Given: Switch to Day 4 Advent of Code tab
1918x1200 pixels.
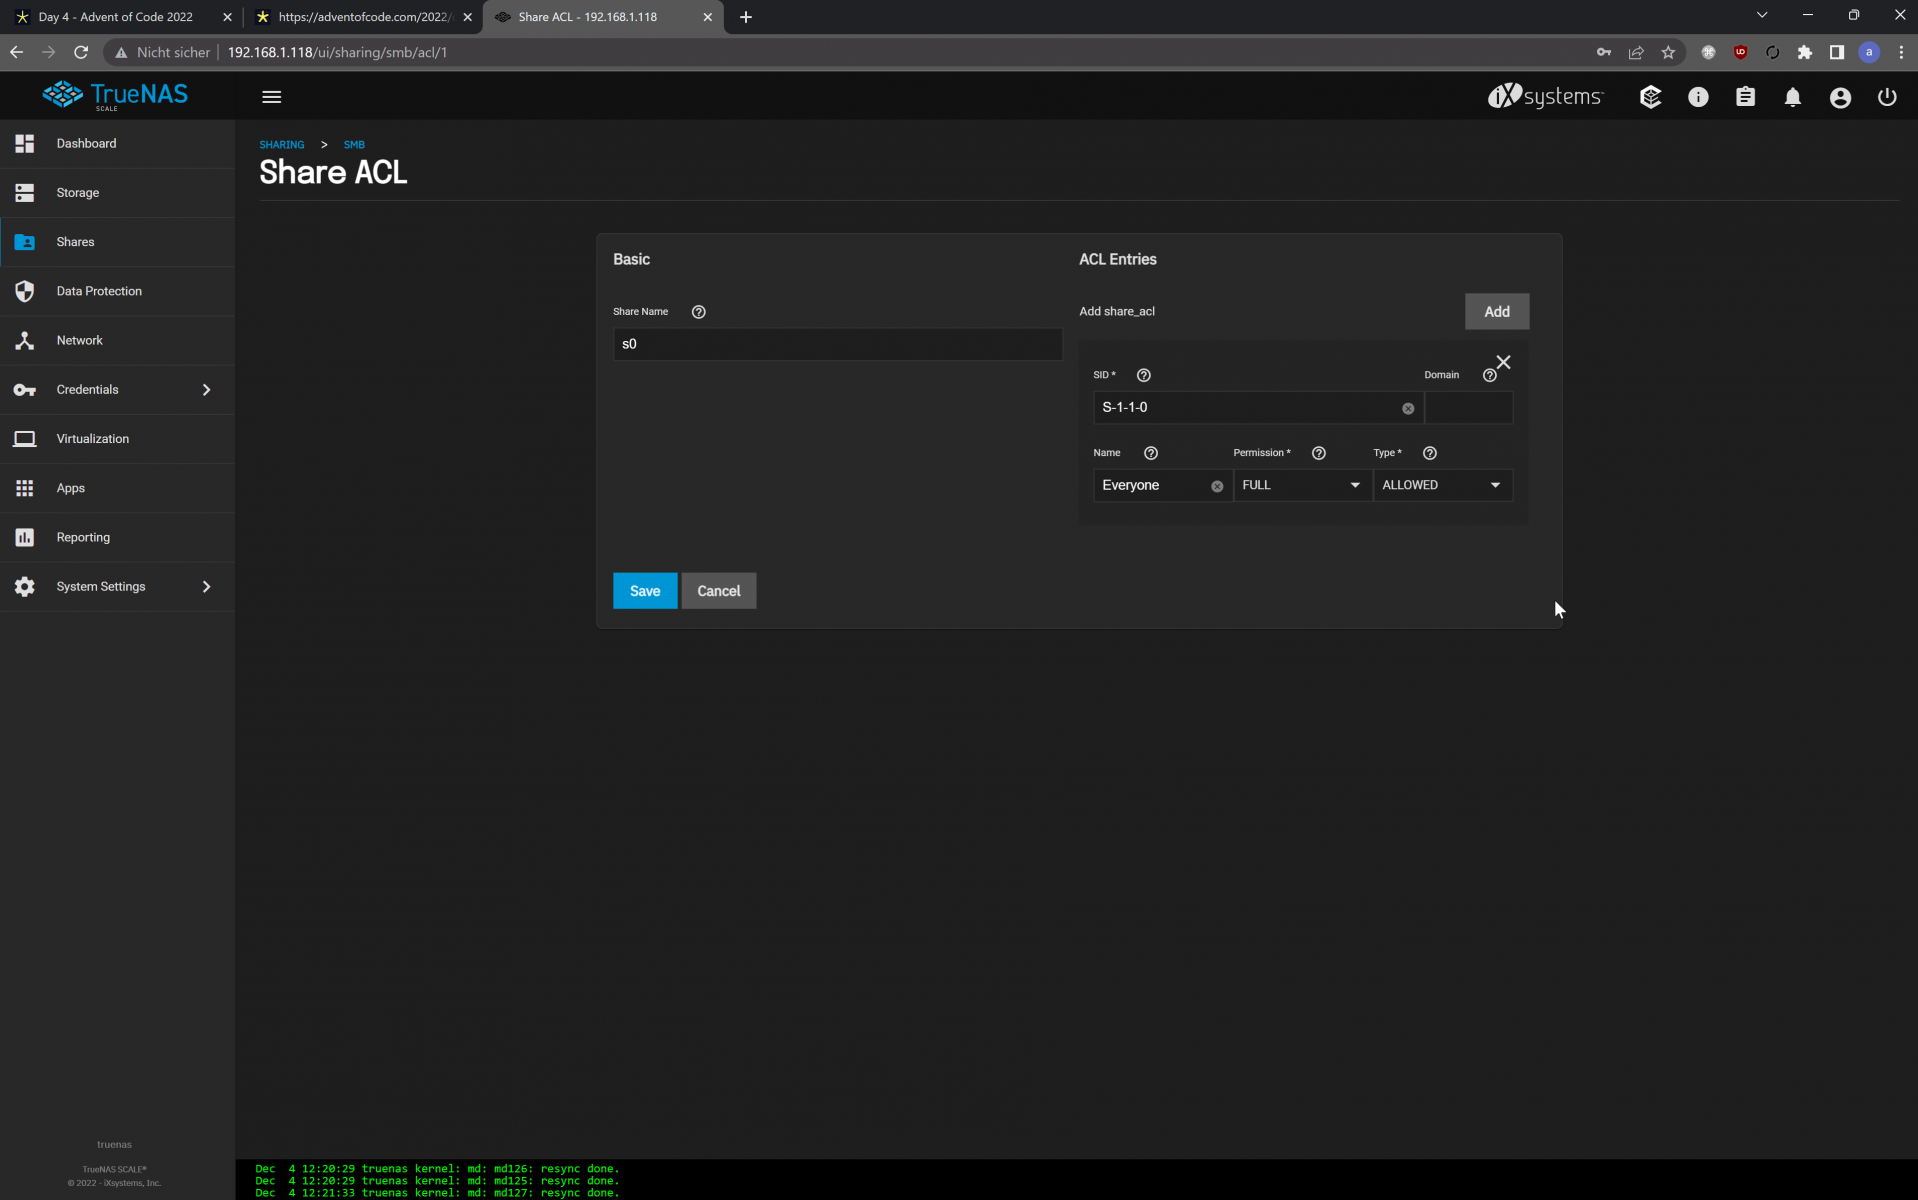Looking at the screenshot, I should point(115,17).
